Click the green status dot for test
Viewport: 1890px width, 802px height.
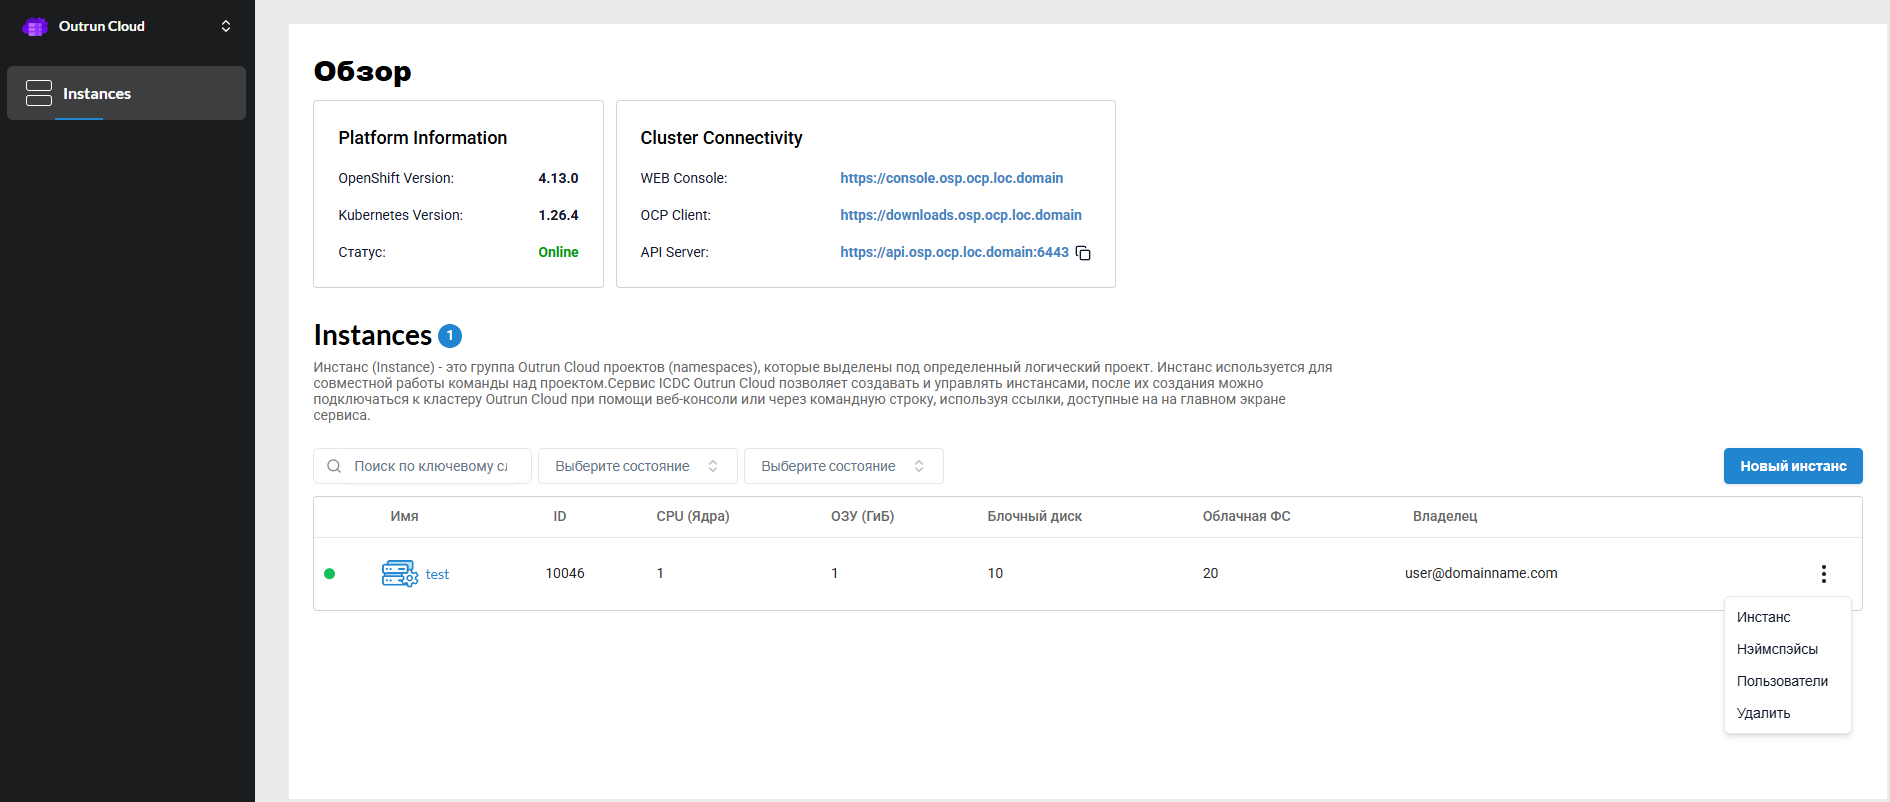(x=329, y=574)
